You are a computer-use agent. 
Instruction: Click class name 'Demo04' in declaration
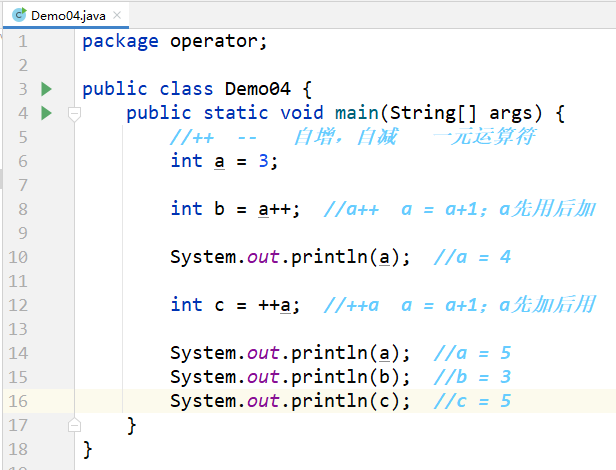click(258, 89)
